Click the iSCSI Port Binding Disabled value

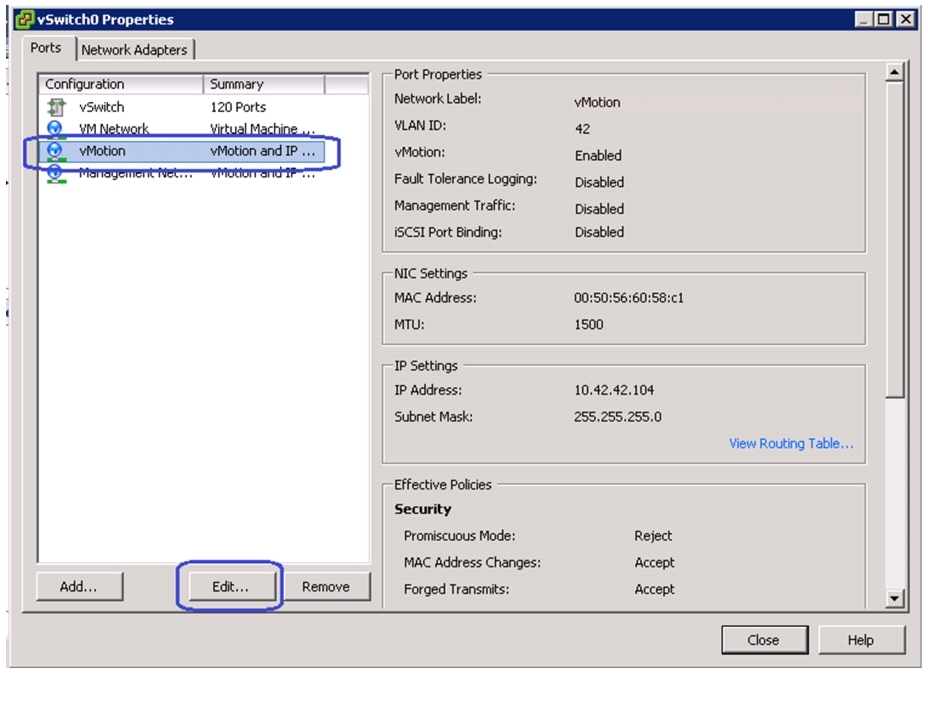600,232
